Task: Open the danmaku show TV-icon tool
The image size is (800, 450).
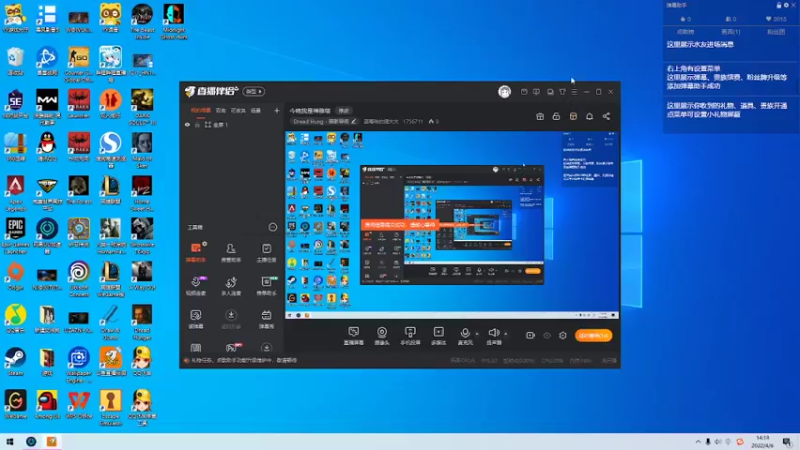Action: [266, 319]
